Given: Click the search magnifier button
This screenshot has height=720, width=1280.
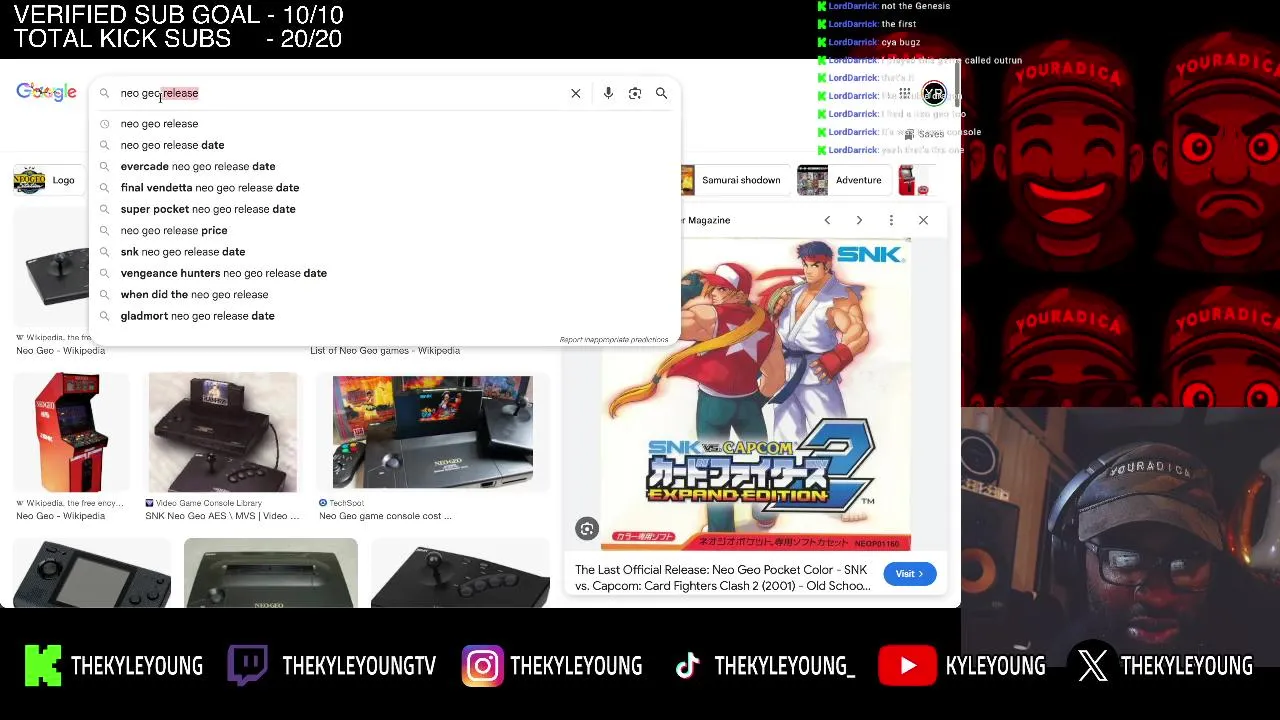Looking at the screenshot, I should click(x=661, y=93).
